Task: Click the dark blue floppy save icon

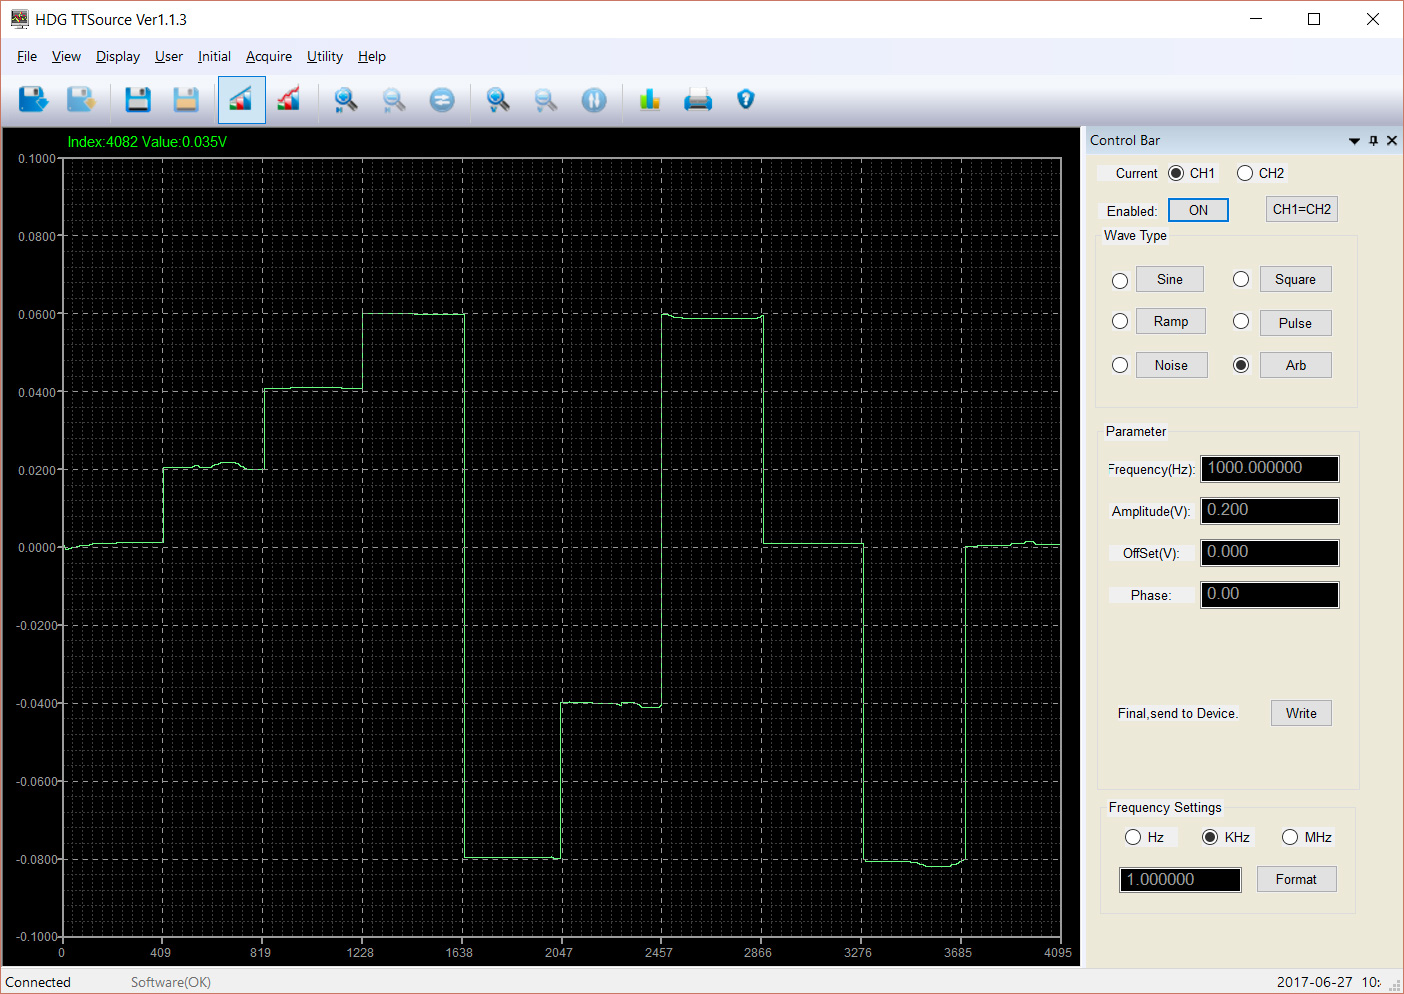Action: (137, 99)
